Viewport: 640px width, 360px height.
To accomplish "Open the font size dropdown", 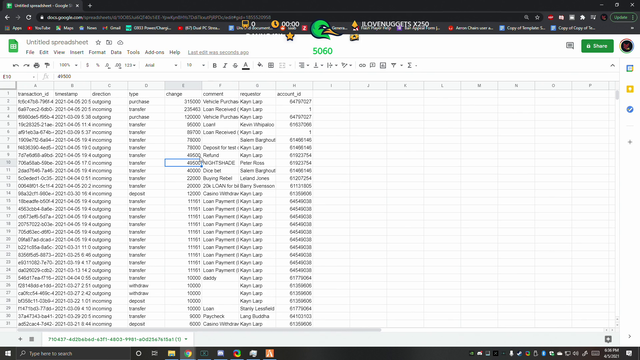I will click(x=196, y=65).
